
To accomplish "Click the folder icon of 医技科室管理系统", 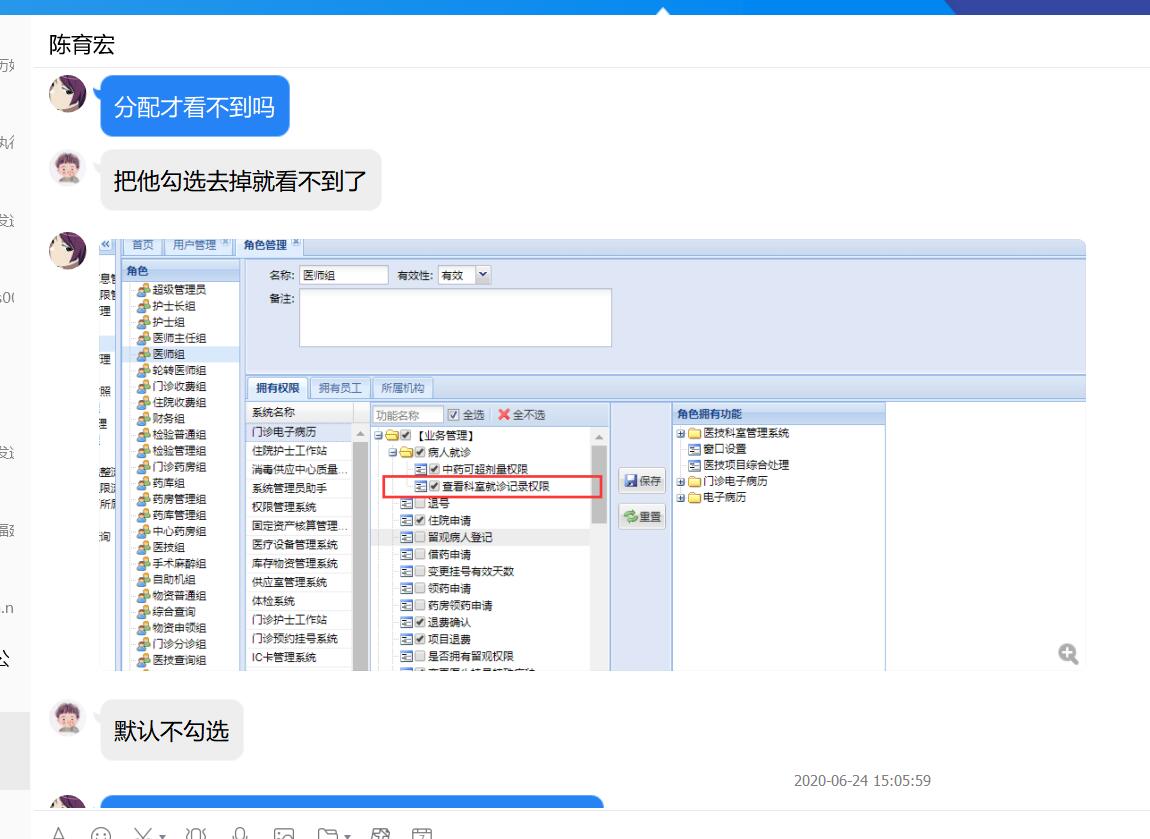I will (694, 433).
